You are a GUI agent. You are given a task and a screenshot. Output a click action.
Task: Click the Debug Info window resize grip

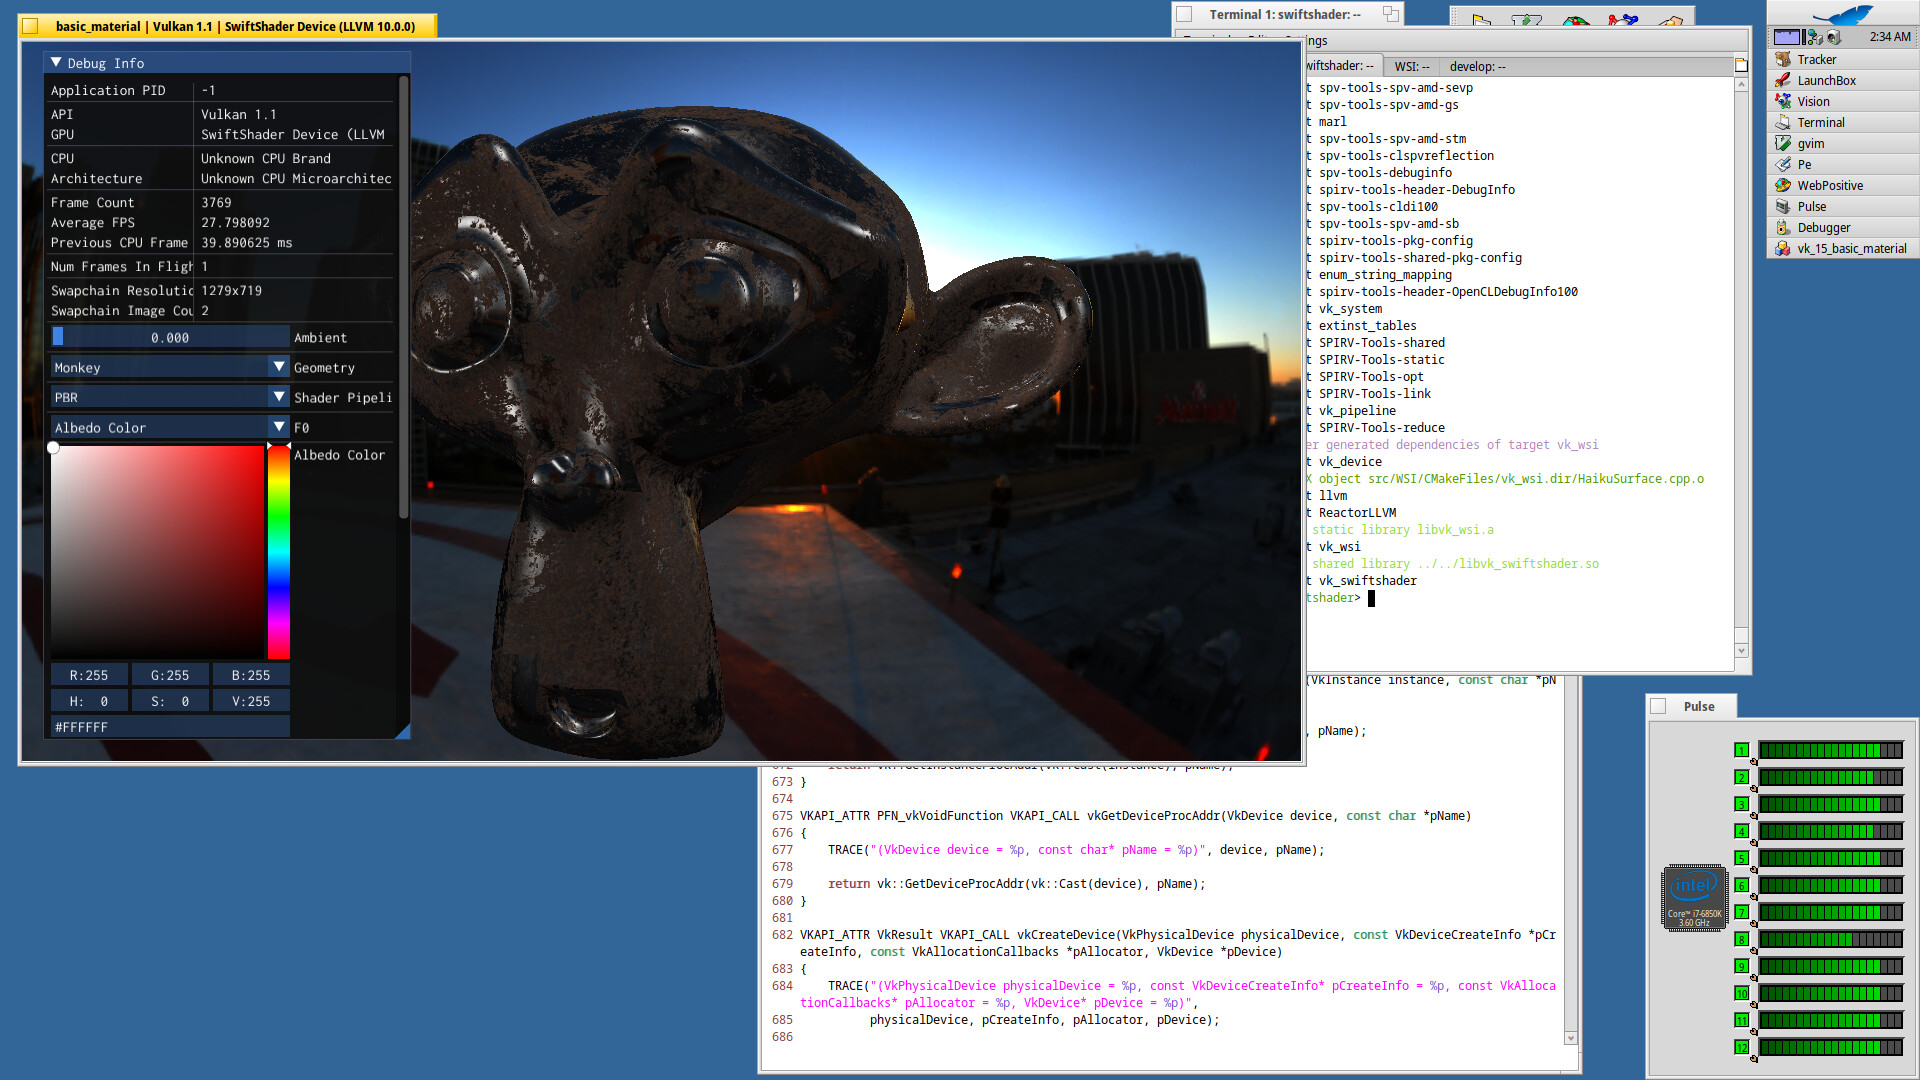[402, 732]
